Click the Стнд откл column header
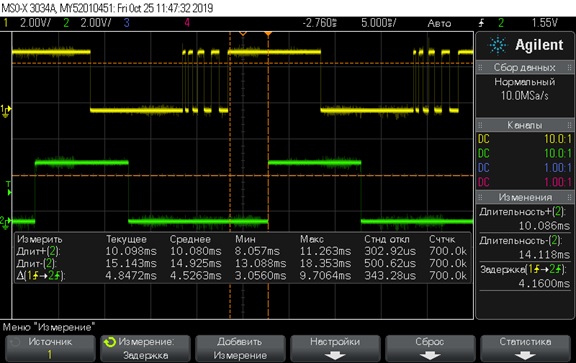 pyautogui.click(x=387, y=240)
